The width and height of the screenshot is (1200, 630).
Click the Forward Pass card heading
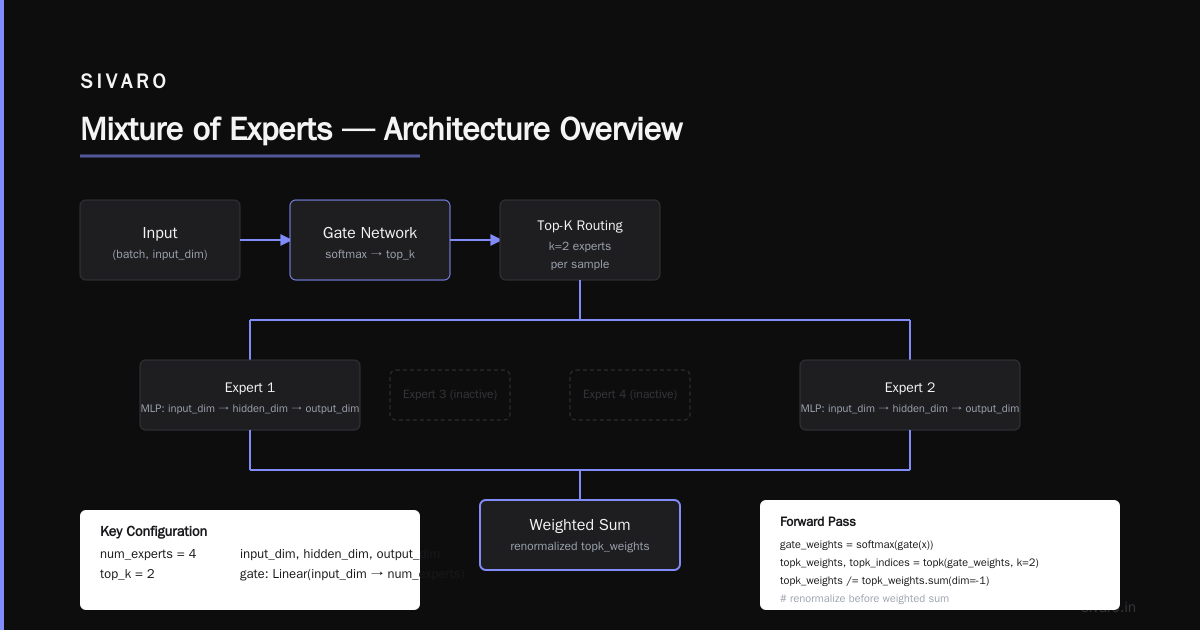(x=818, y=522)
